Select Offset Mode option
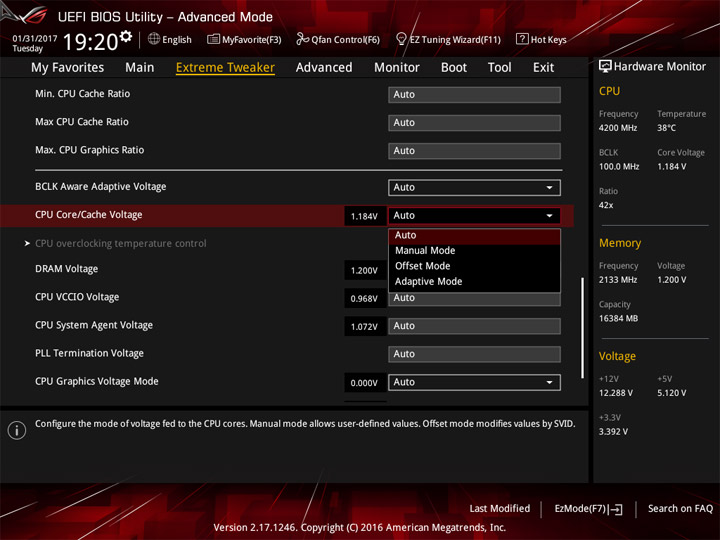Screen dimensions: 720x540 coord(474,266)
